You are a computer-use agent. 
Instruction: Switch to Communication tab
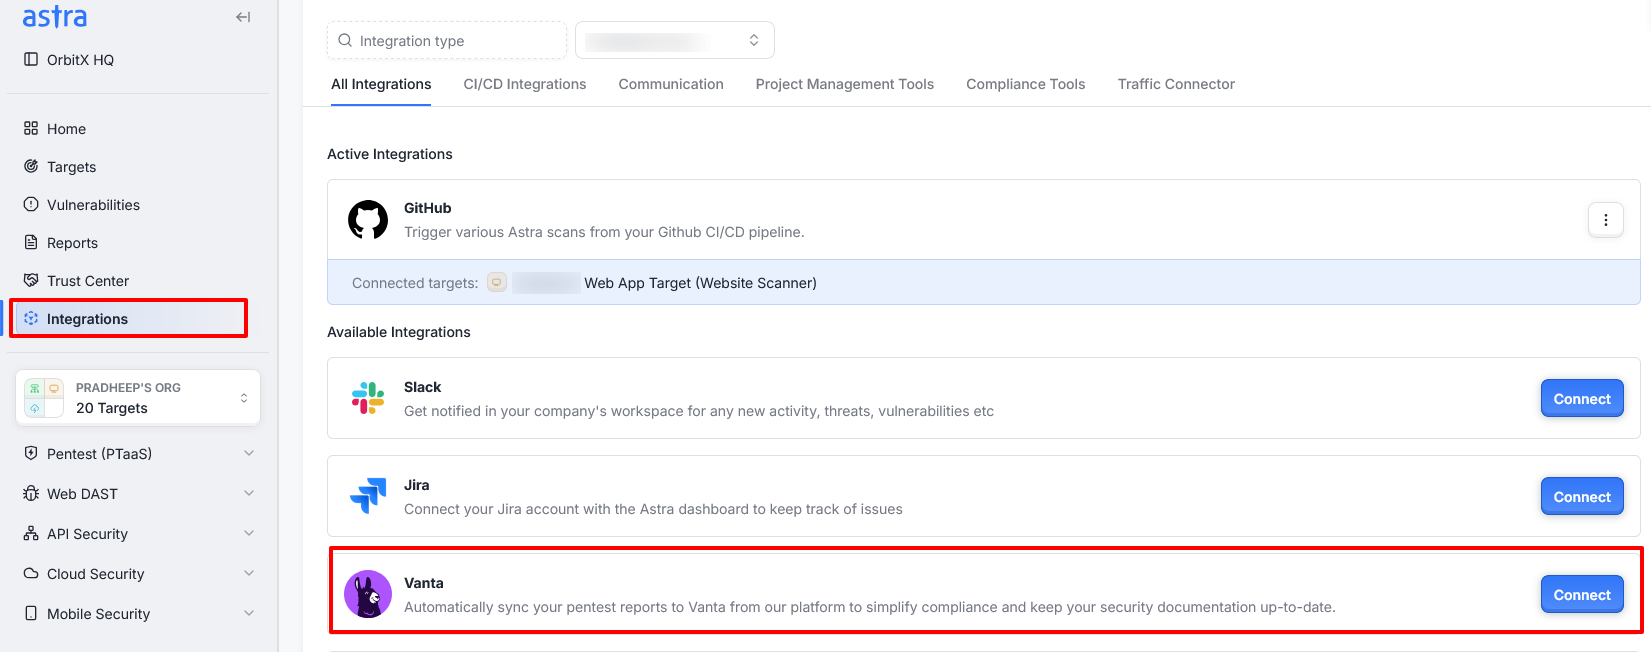tap(671, 85)
